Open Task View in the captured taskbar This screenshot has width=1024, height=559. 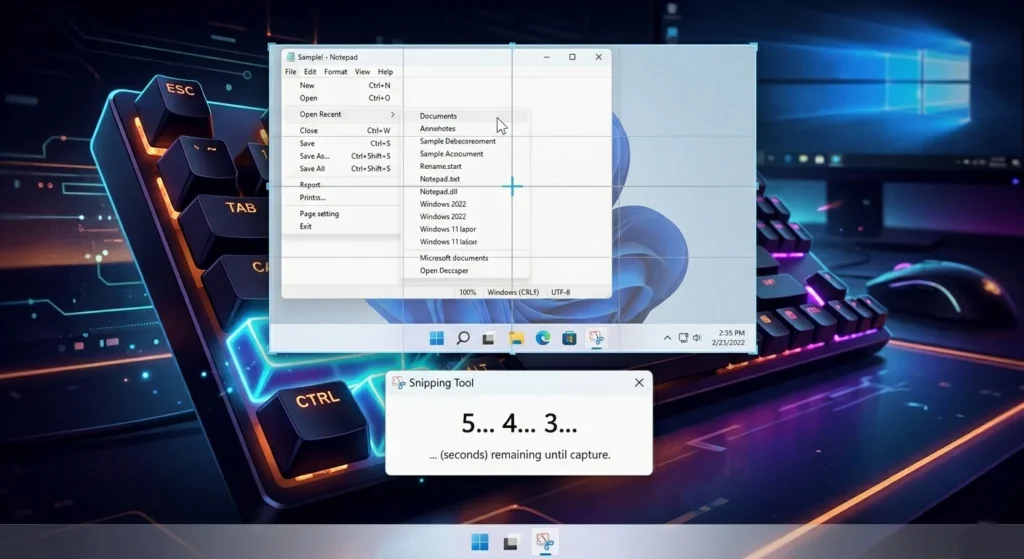click(488, 338)
